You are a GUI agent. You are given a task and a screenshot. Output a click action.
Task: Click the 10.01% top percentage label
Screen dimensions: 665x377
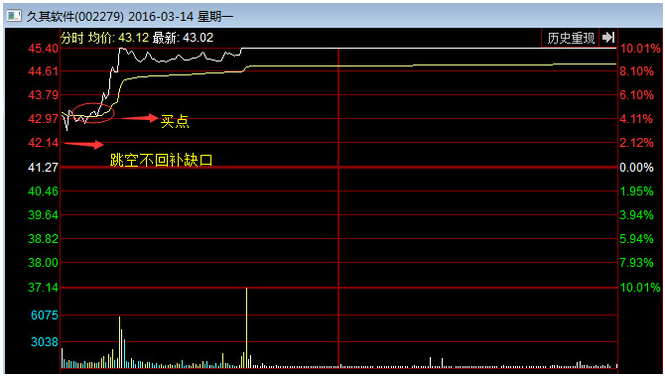(x=640, y=48)
